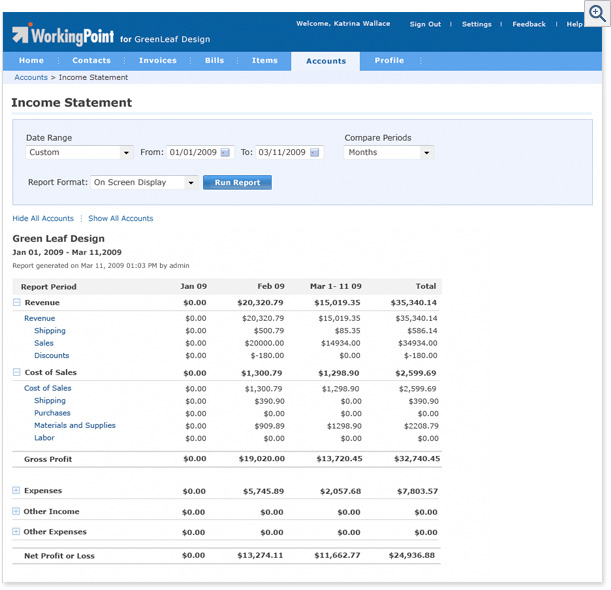Click the Run Report button
Image resolution: width=611 pixels, height=590 pixels.
pos(237,182)
